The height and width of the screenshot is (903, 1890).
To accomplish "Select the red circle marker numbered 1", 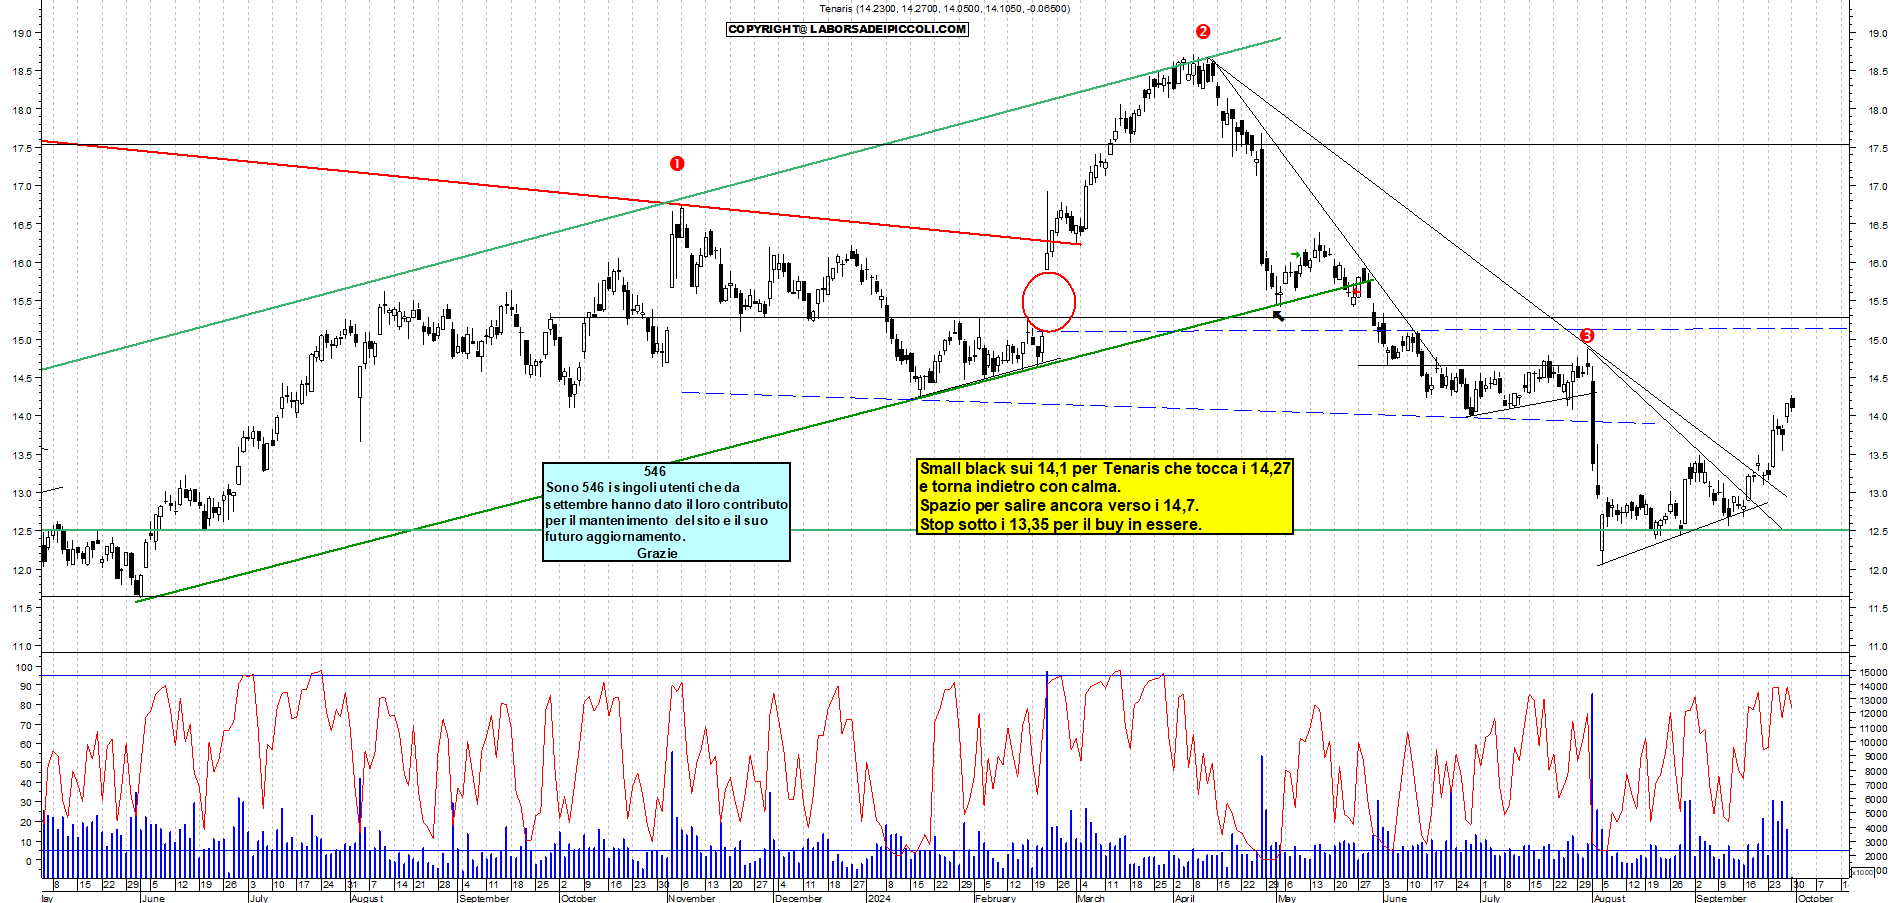I will (677, 163).
